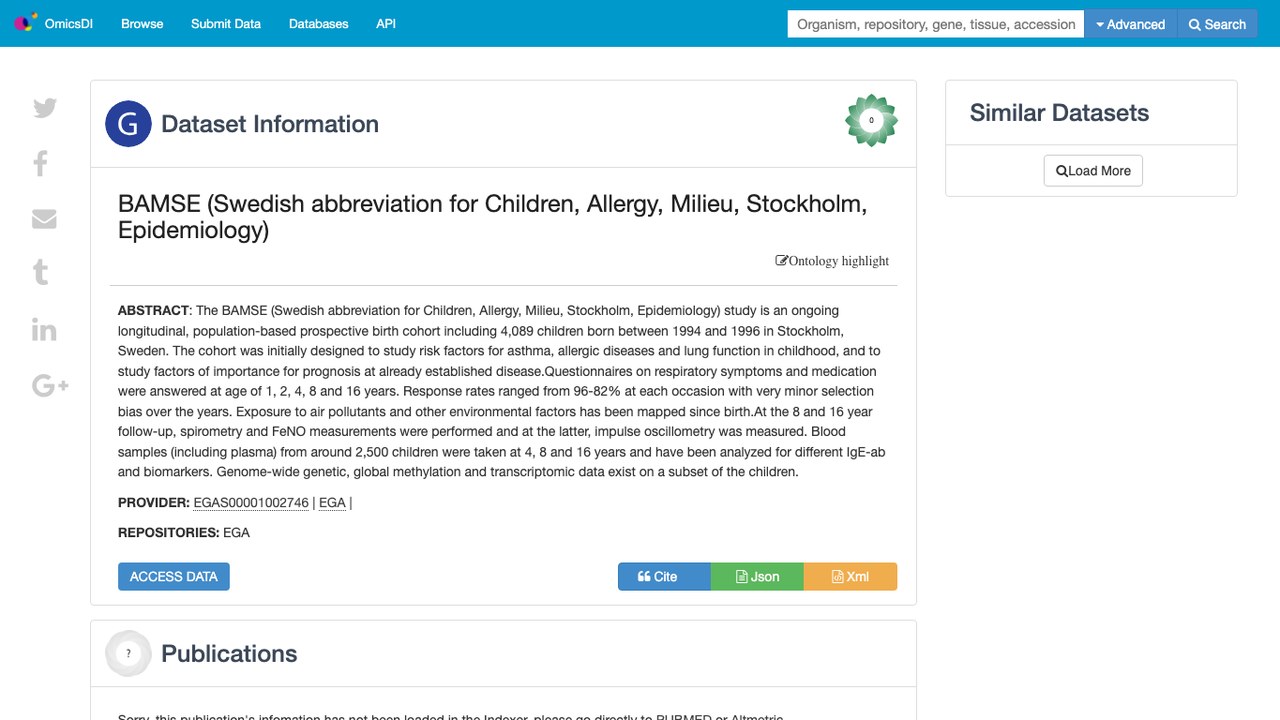Open the API menu item
This screenshot has height=720, width=1280.
coord(386,24)
